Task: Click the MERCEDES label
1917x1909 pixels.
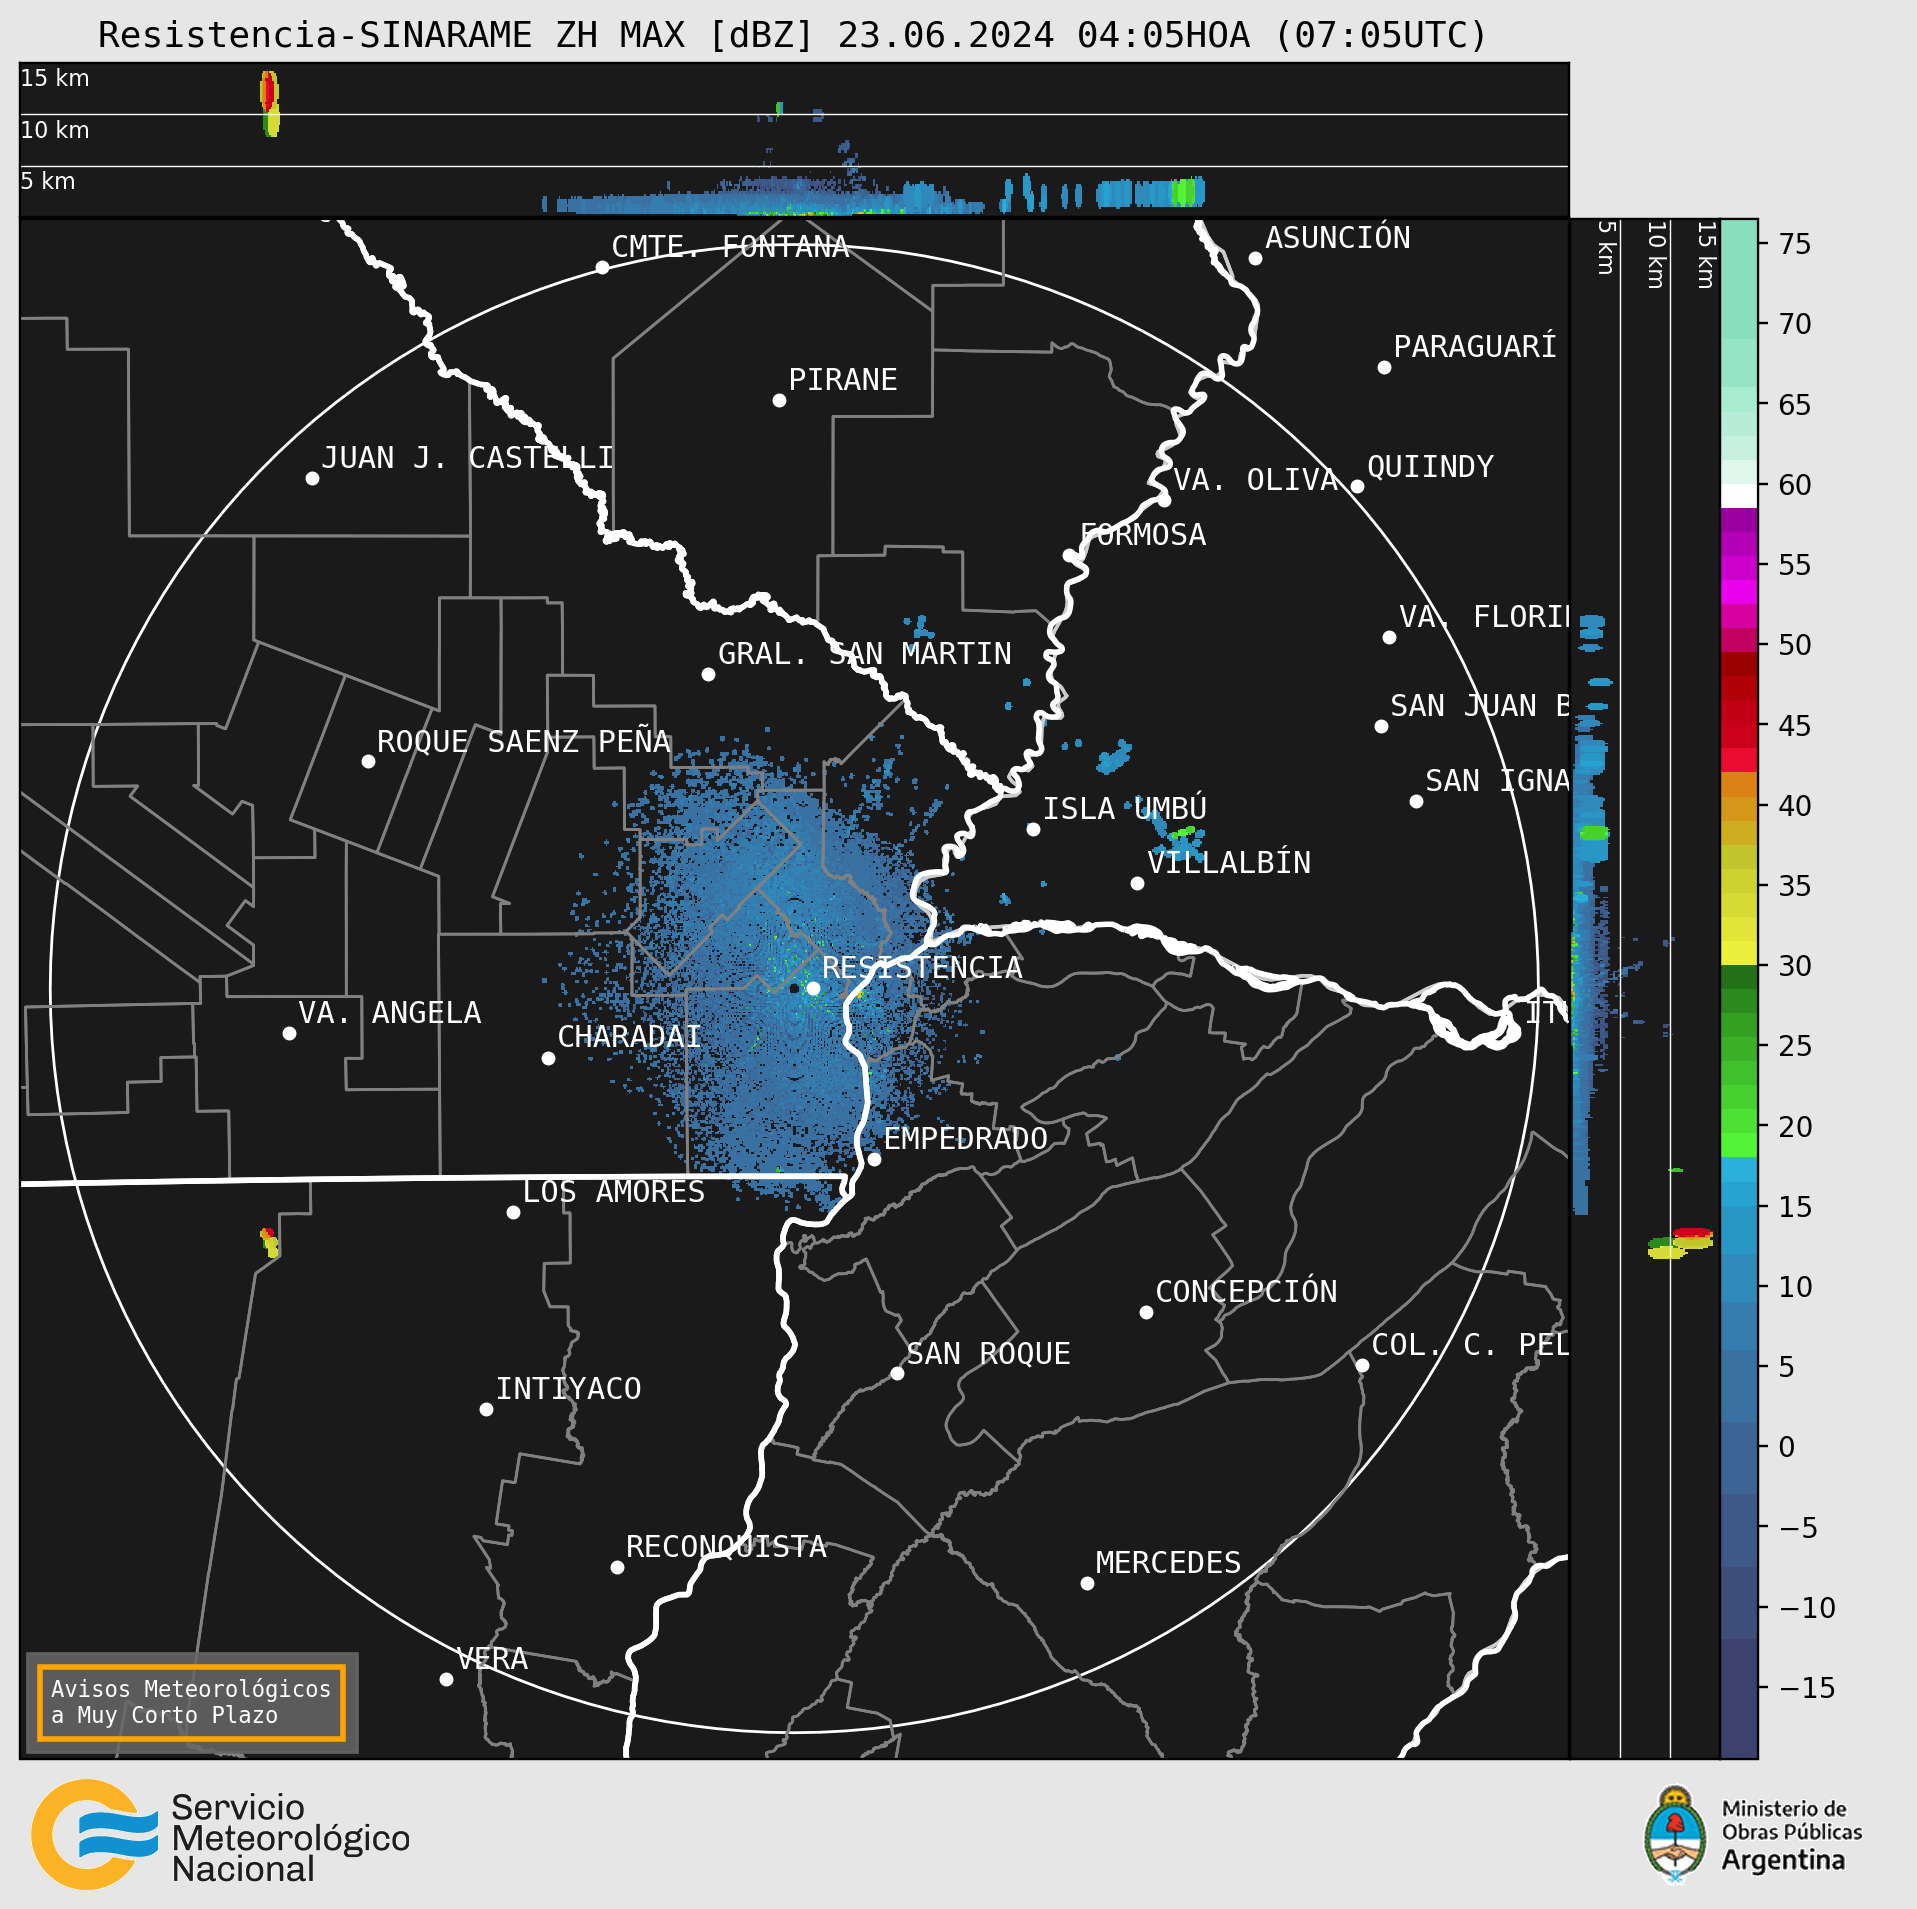Action: (x=1168, y=1562)
